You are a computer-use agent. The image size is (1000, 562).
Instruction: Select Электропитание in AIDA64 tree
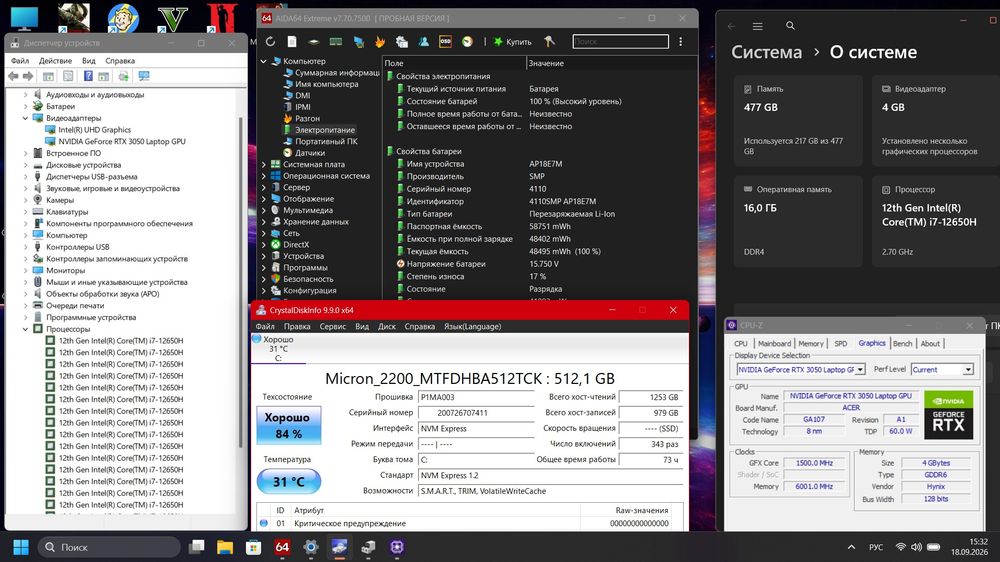click(324, 130)
